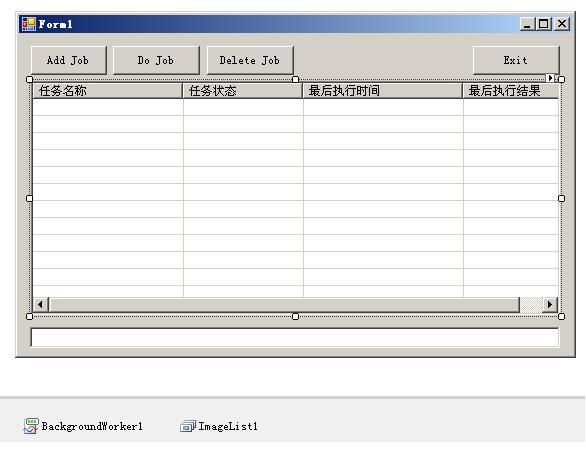Click the Add Job button
This screenshot has width=586, height=450.
pyautogui.click(x=69, y=60)
